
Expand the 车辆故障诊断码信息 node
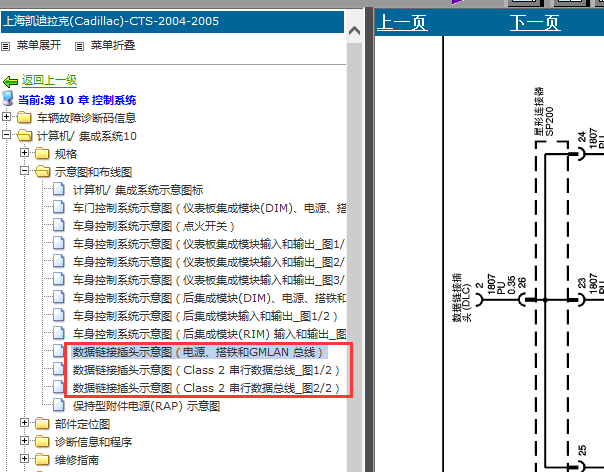pos(7,116)
